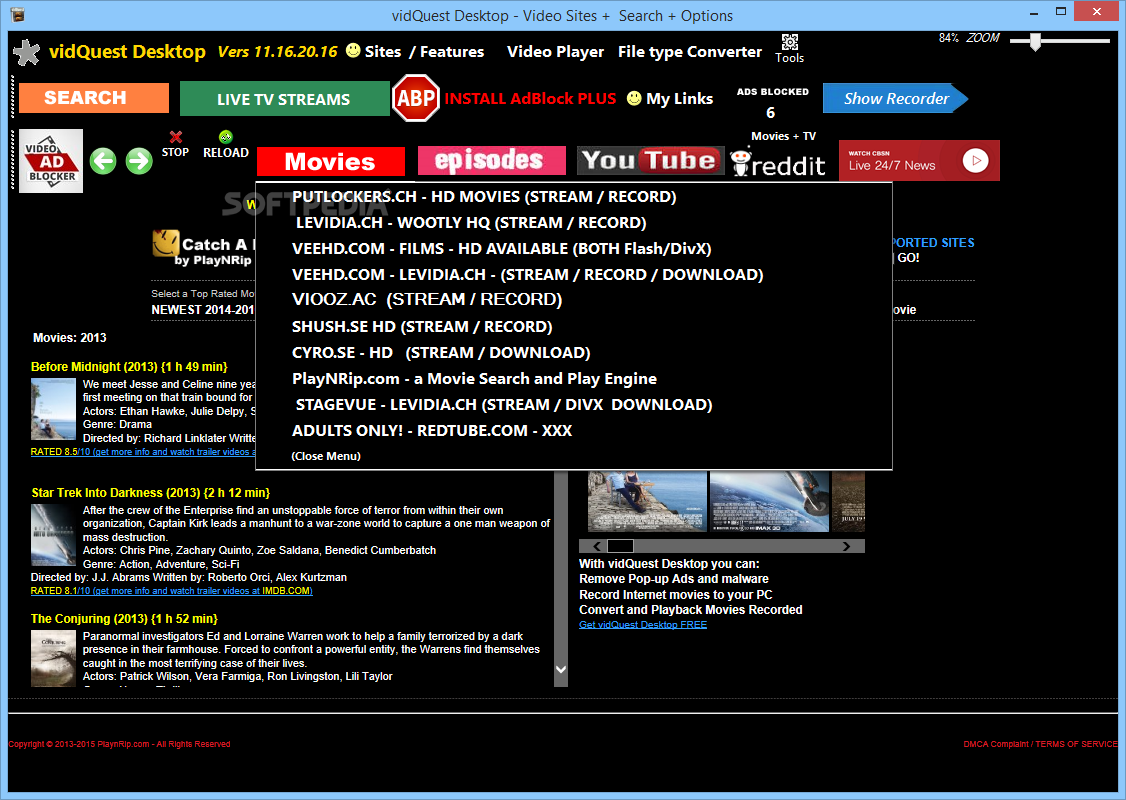Select SHUSH.SE HD entry

coord(422,327)
